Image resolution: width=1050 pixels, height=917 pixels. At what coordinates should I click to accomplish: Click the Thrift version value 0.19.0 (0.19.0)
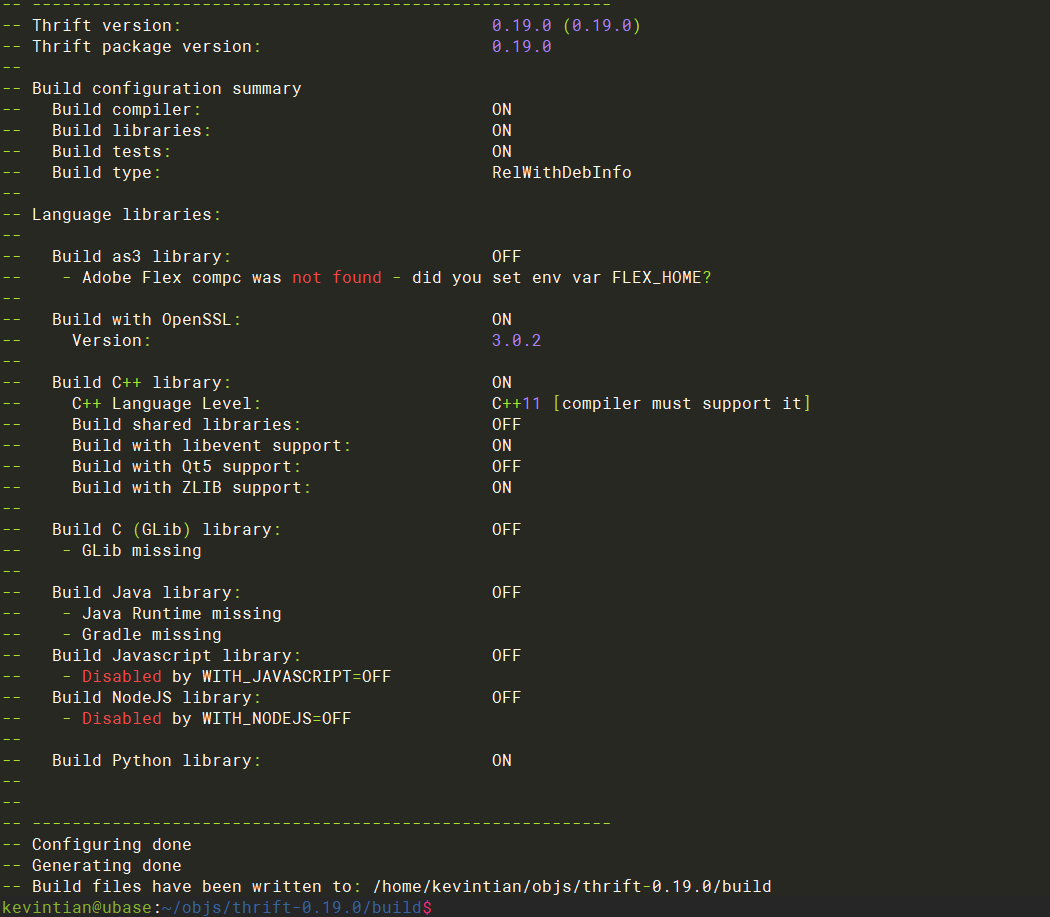point(565,25)
